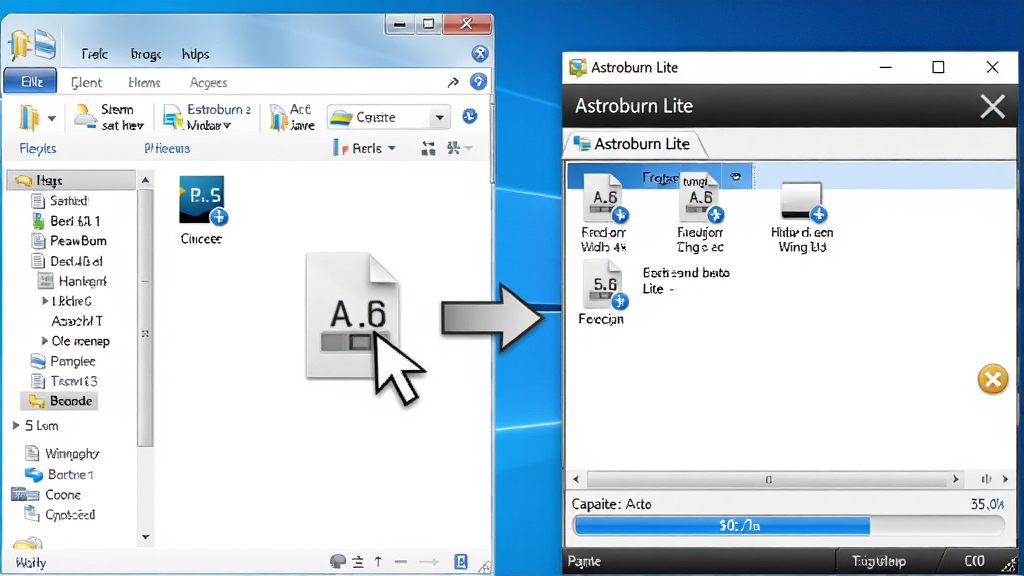Image resolution: width=1024 pixels, height=576 pixels.
Task: Click the arrow icon left of the help icon
Action: point(453,82)
